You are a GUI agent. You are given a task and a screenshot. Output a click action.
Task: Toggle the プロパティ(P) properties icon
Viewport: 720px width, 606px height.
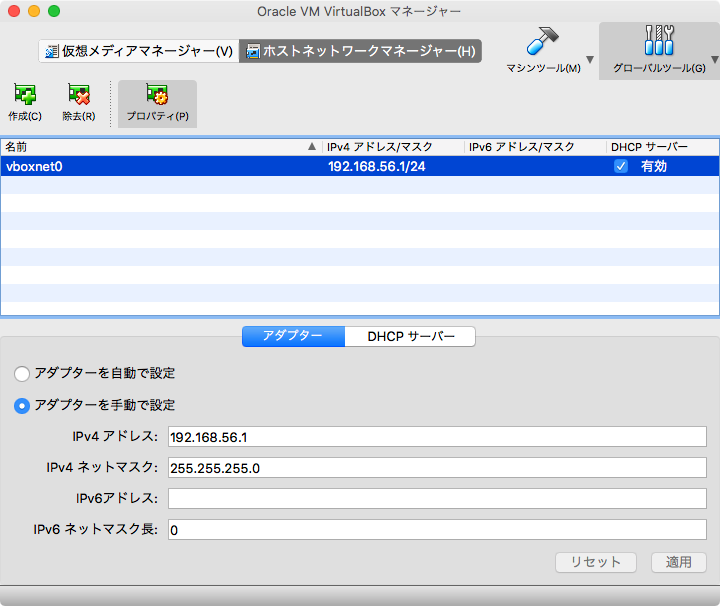pyautogui.click(x=157, y=94)
